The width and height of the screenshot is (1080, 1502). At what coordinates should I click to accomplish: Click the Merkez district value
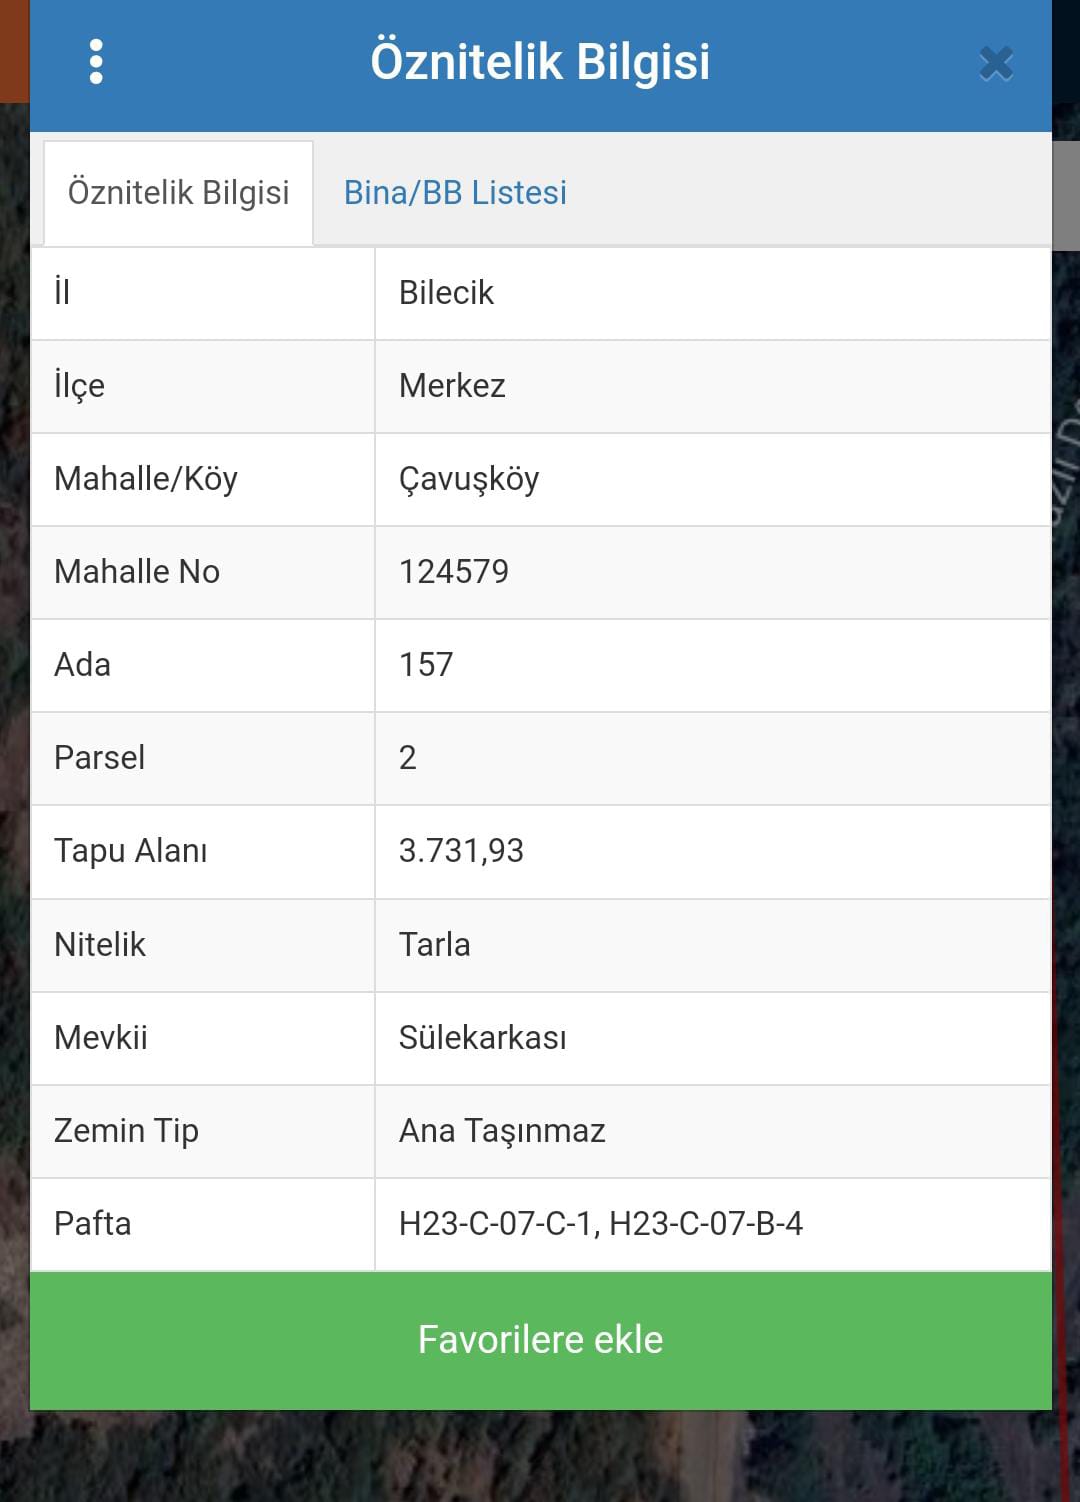(452, 386)
